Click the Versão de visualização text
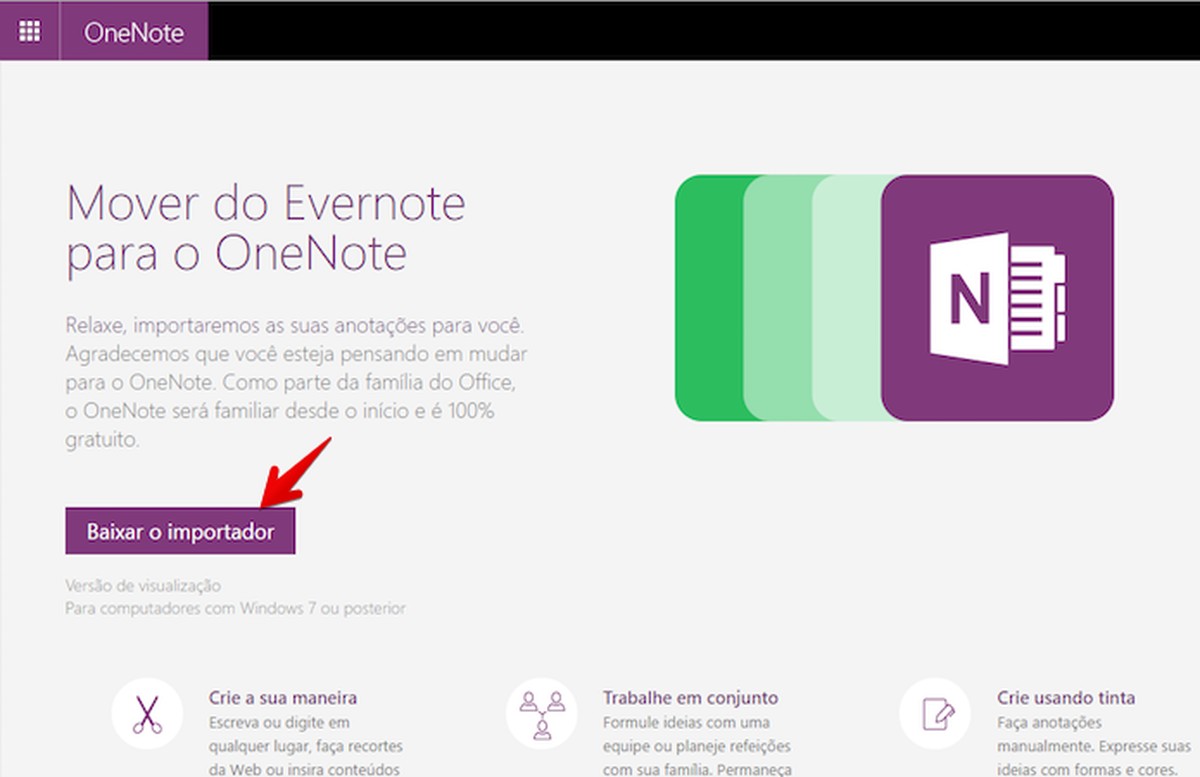Screen dimensions: 1200x777 pos(143,586)
